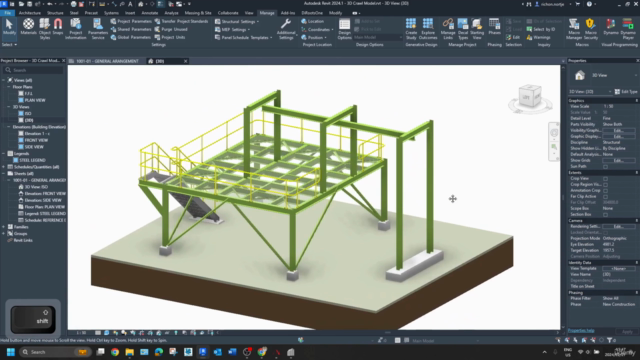Select the Modify tool
The height and width of the screenshot is (360, 640).
coord(9,28)
